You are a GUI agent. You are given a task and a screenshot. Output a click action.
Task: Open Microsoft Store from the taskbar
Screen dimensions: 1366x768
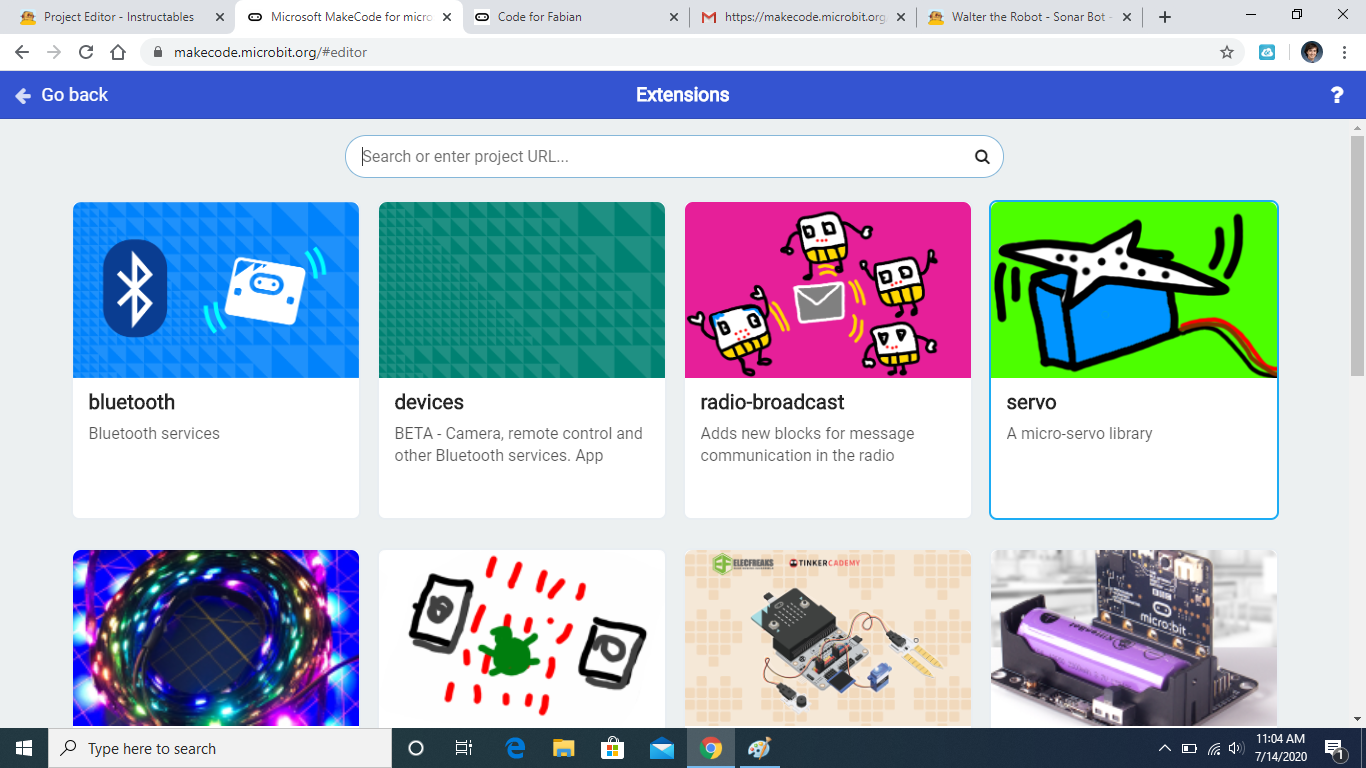point(612,748)
